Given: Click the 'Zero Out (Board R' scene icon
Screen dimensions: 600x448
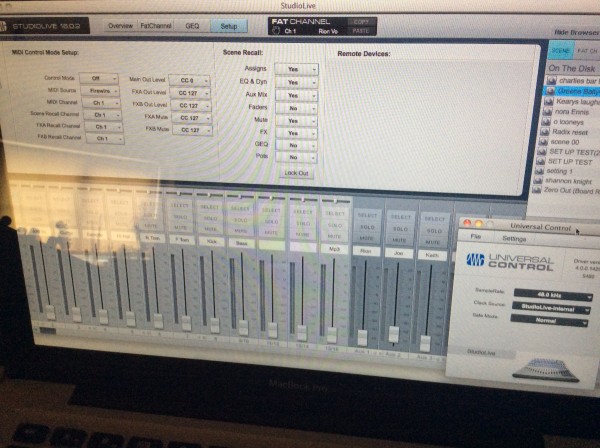Looking at the screenshot, I should 536,190.
